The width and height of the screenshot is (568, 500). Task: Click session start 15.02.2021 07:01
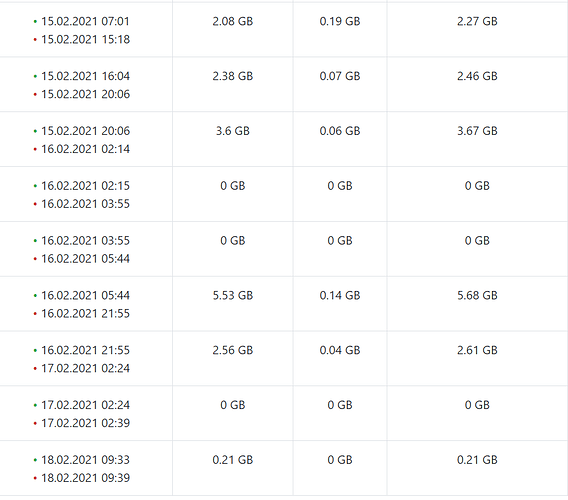[85, 21]
